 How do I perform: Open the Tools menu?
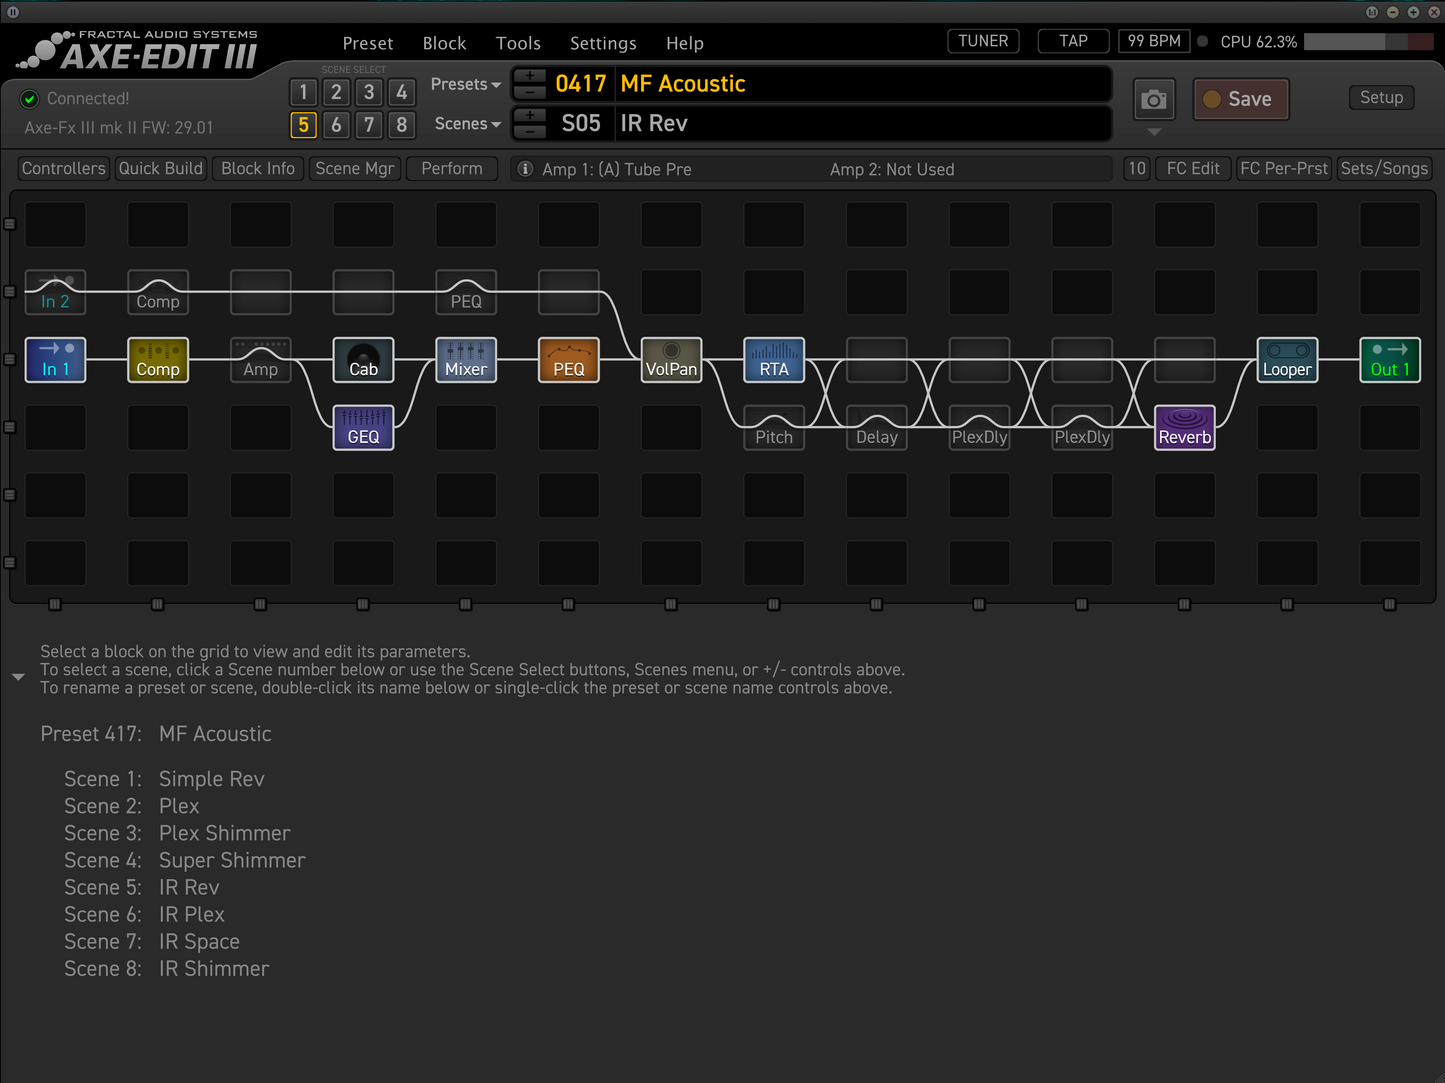point(518,43)
